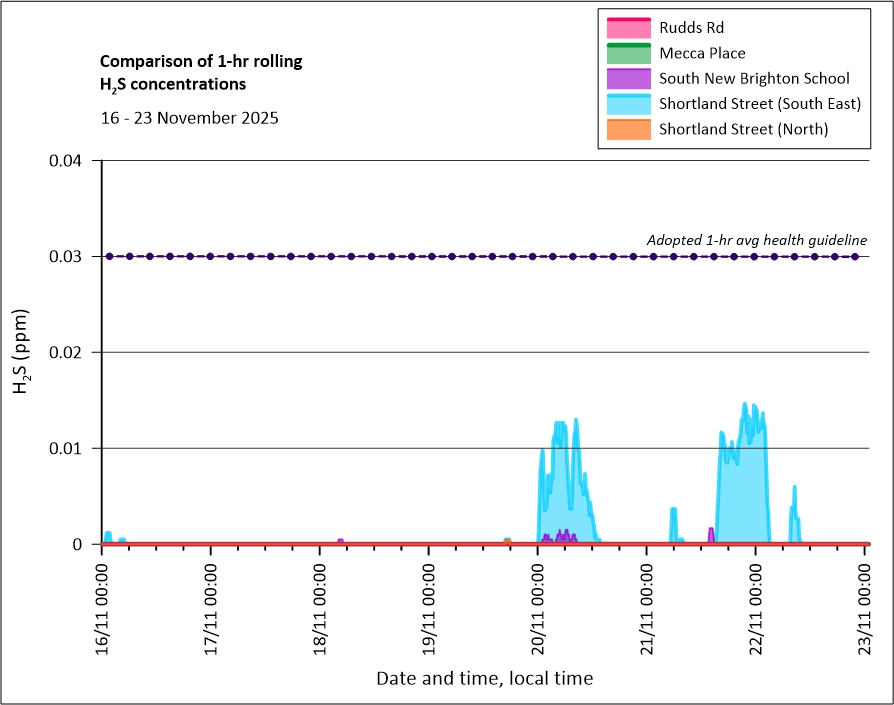Select the H2S (ppm) y-axis title

22,352
